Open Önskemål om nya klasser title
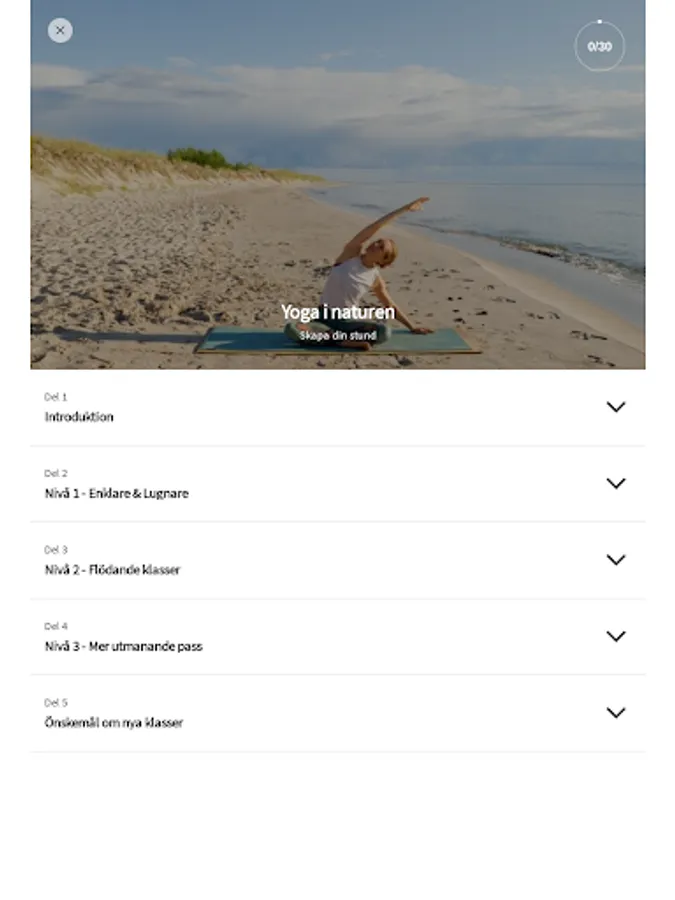675x900 pixels. pyautogui.click(x=114, y=723)
